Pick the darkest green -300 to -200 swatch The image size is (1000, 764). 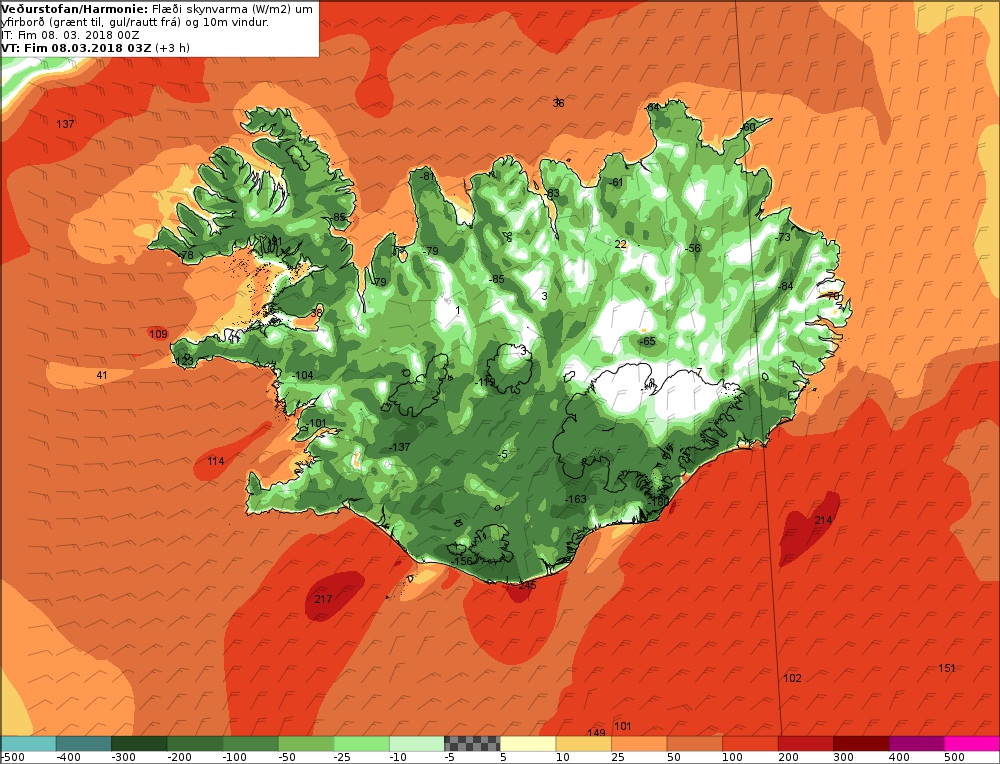tap(139, 744)
